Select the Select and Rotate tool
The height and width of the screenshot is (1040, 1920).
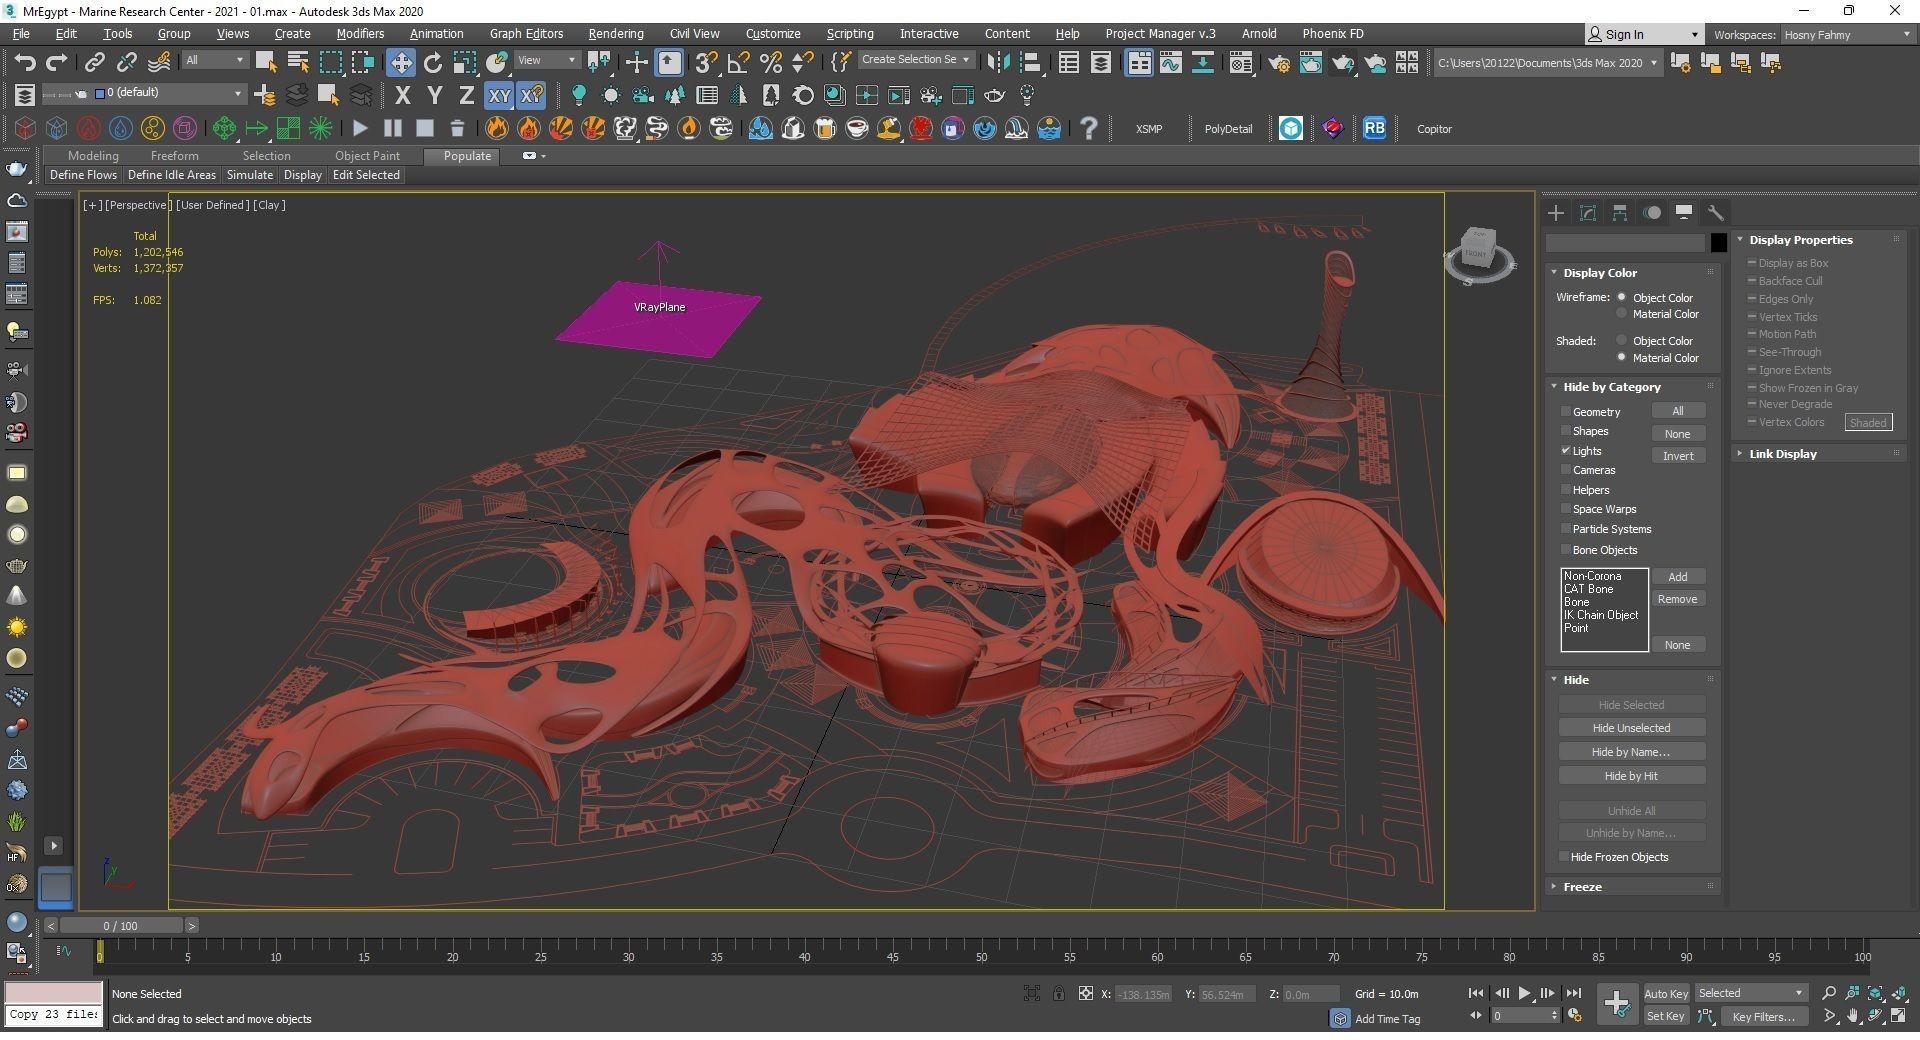433,62
